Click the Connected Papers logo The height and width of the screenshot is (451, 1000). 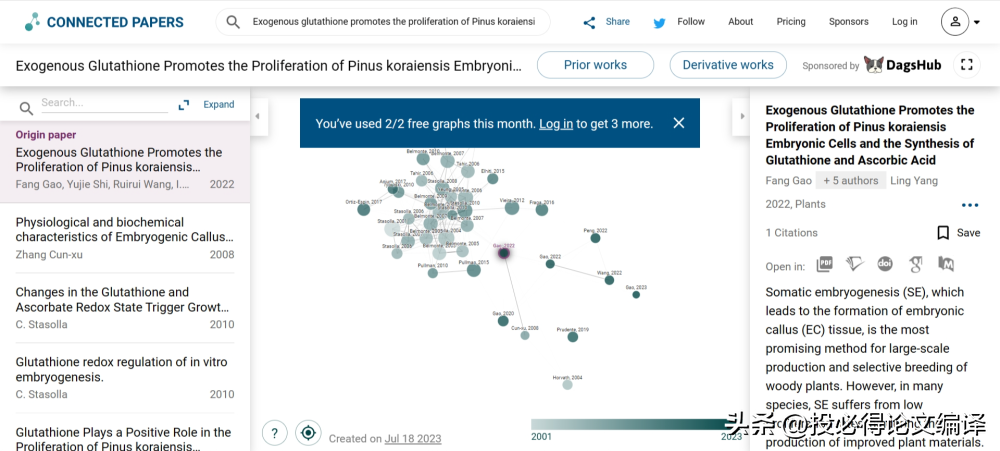tap(104, 22)
